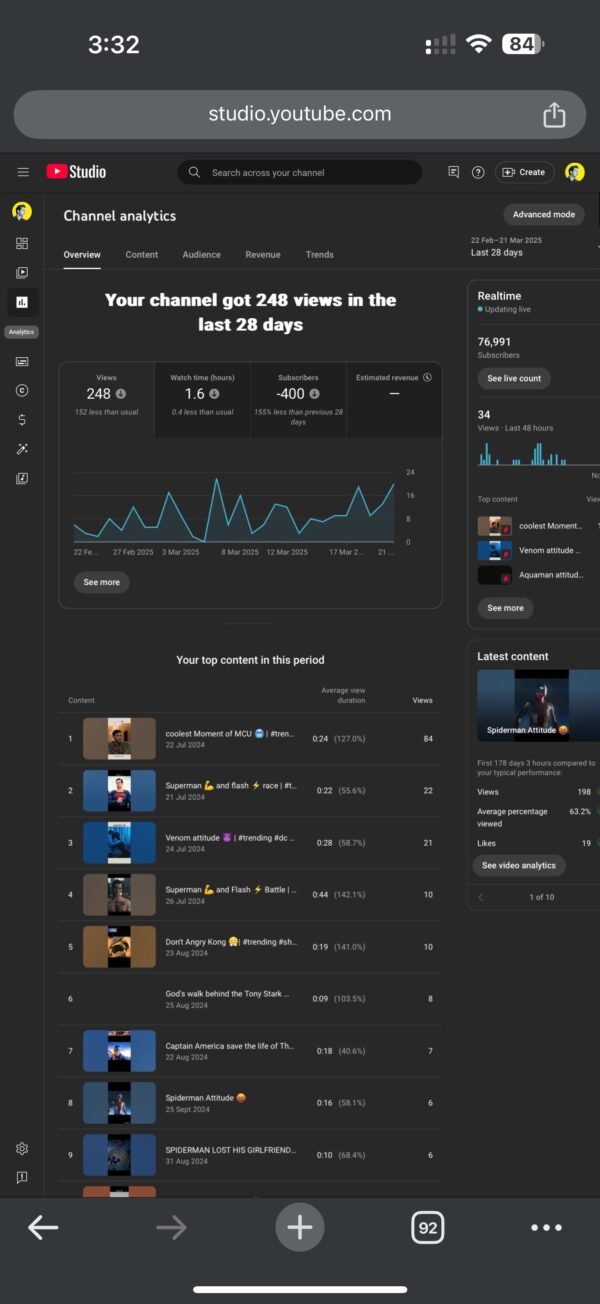
Task: Open the Help question mark icon
Action: (x=478, y=172)
